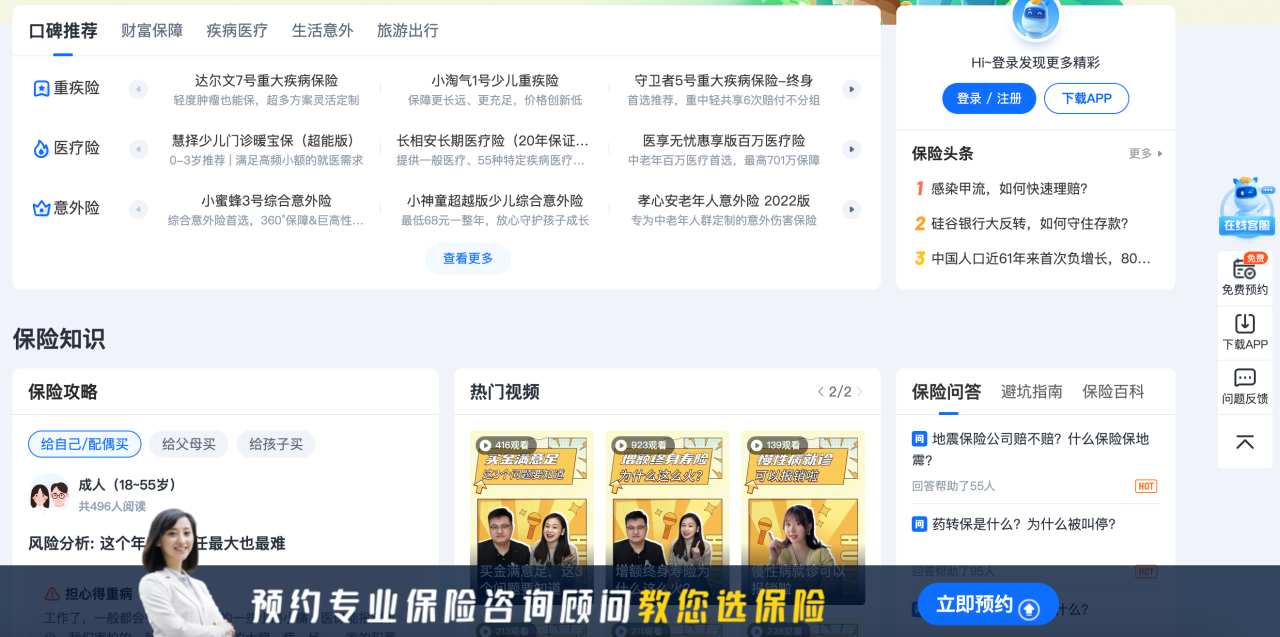Open the 实金满意足 video thumbnail

pos(531,515)
